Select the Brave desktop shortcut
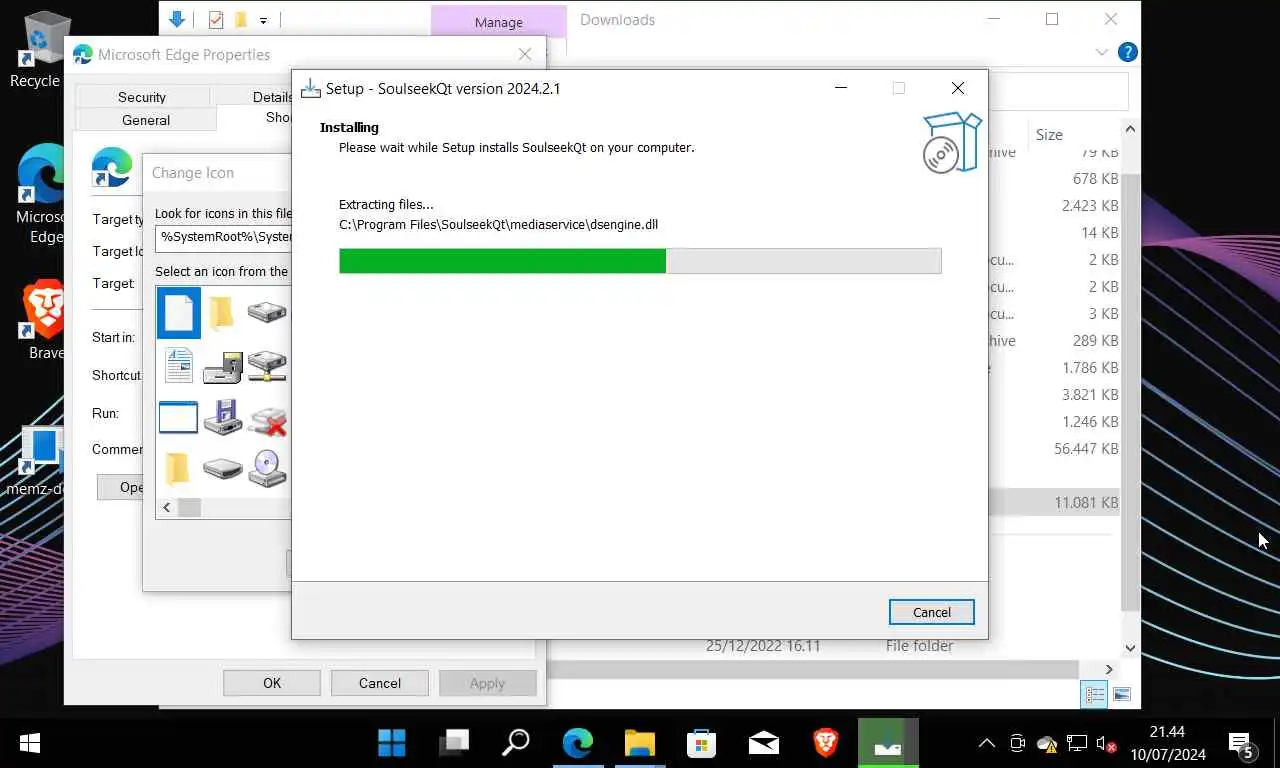 (45, 320)
